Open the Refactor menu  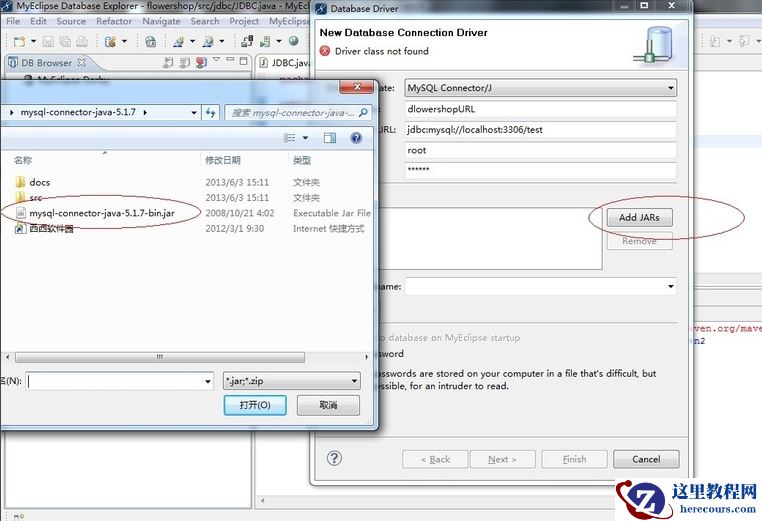tap(114, 21)
